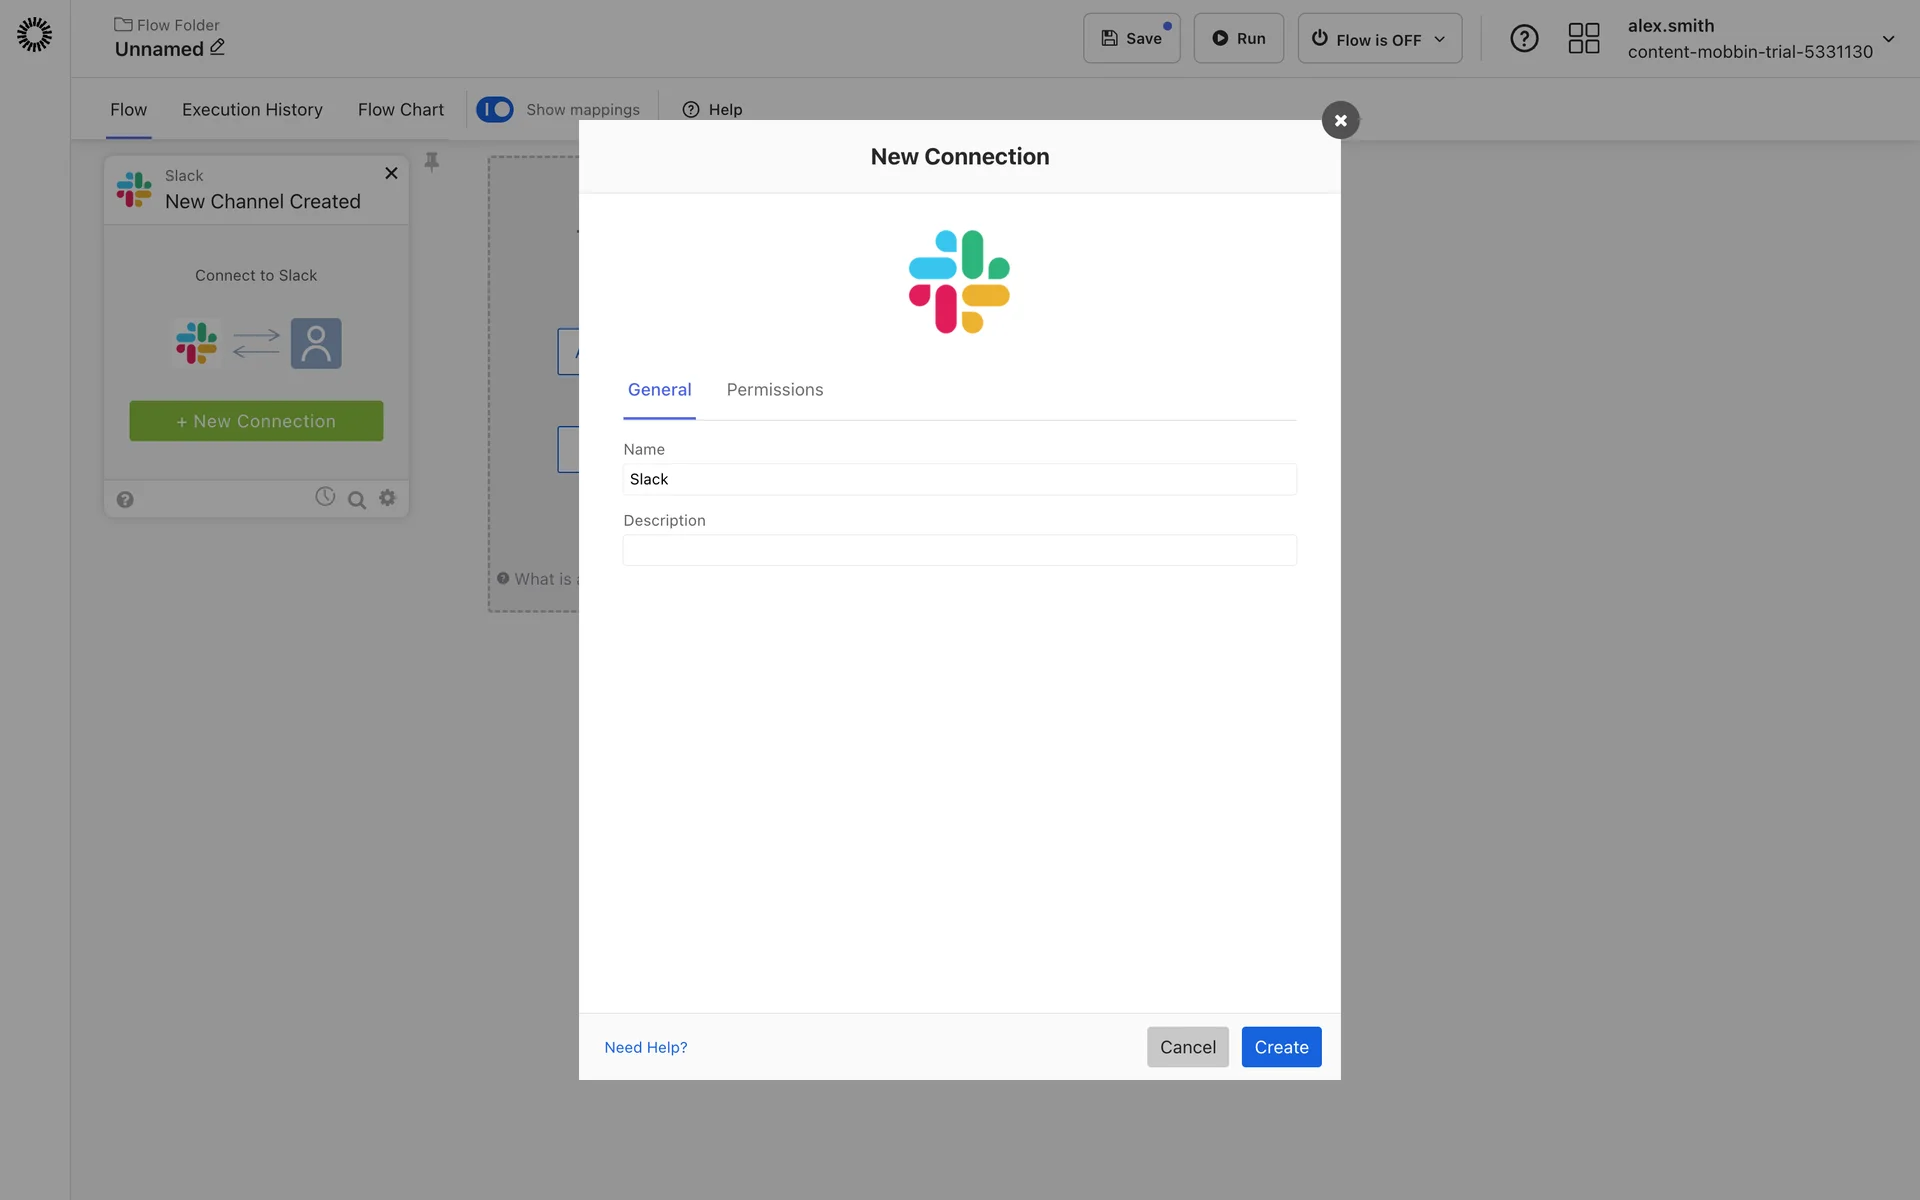Viewport: 1920px width, 1200px height.
Task: Click the clock history icon in Slack card
Action: (x=325, y=497)
